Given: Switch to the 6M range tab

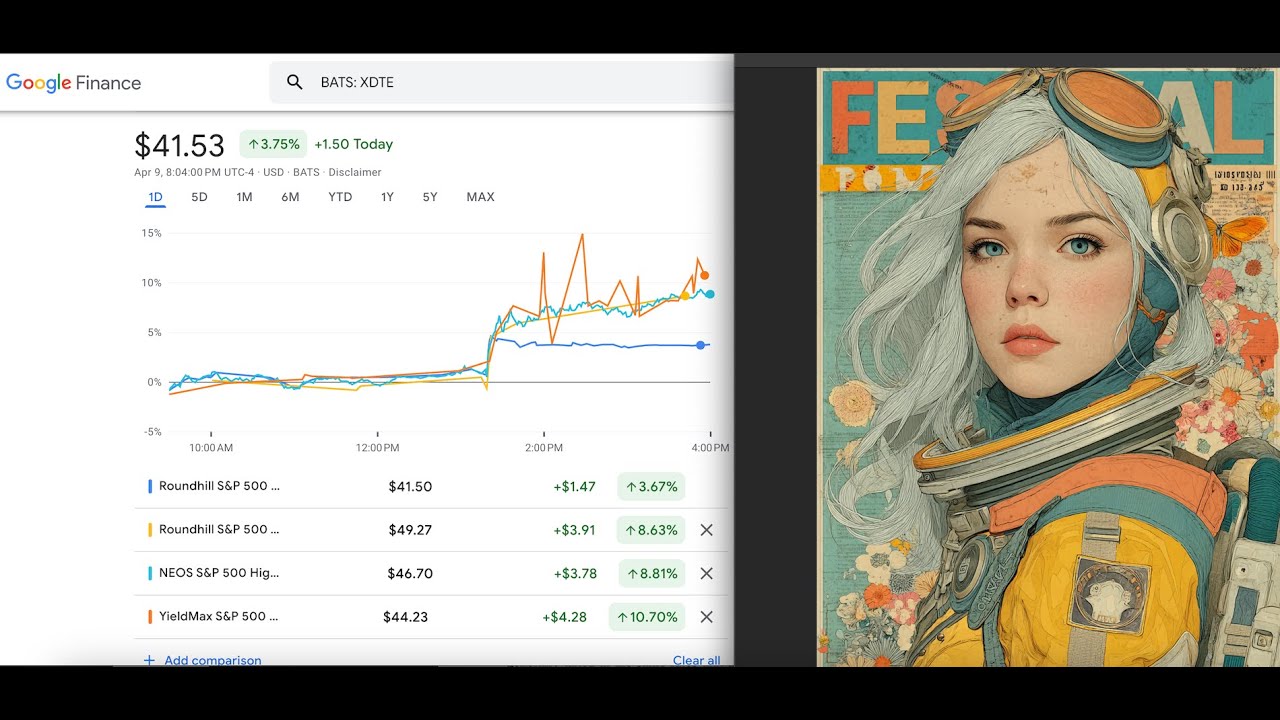Looking at the screenshot, I should click(x=290, y=197).
